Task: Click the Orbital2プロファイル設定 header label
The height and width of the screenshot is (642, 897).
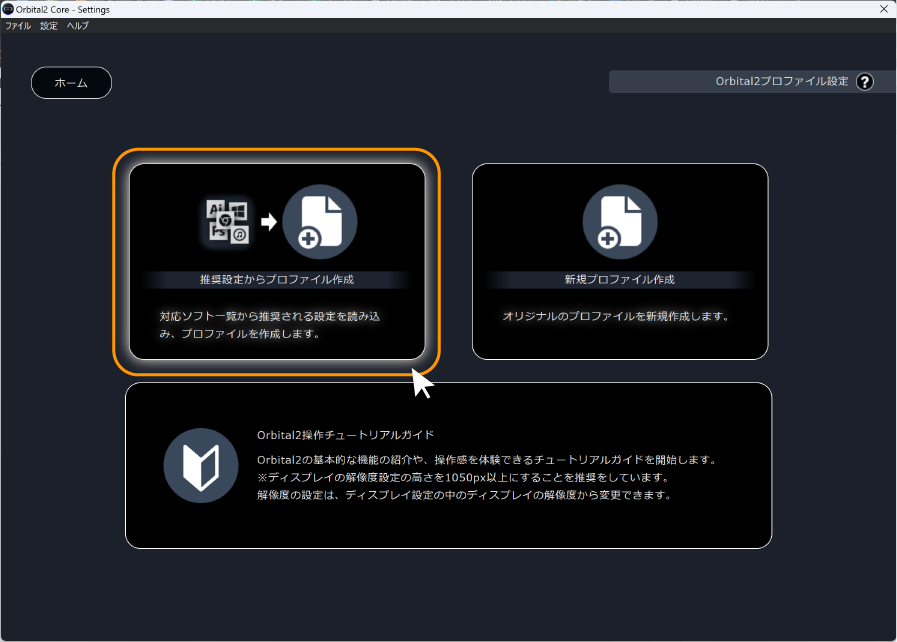Action: click(x=781, y=81)
